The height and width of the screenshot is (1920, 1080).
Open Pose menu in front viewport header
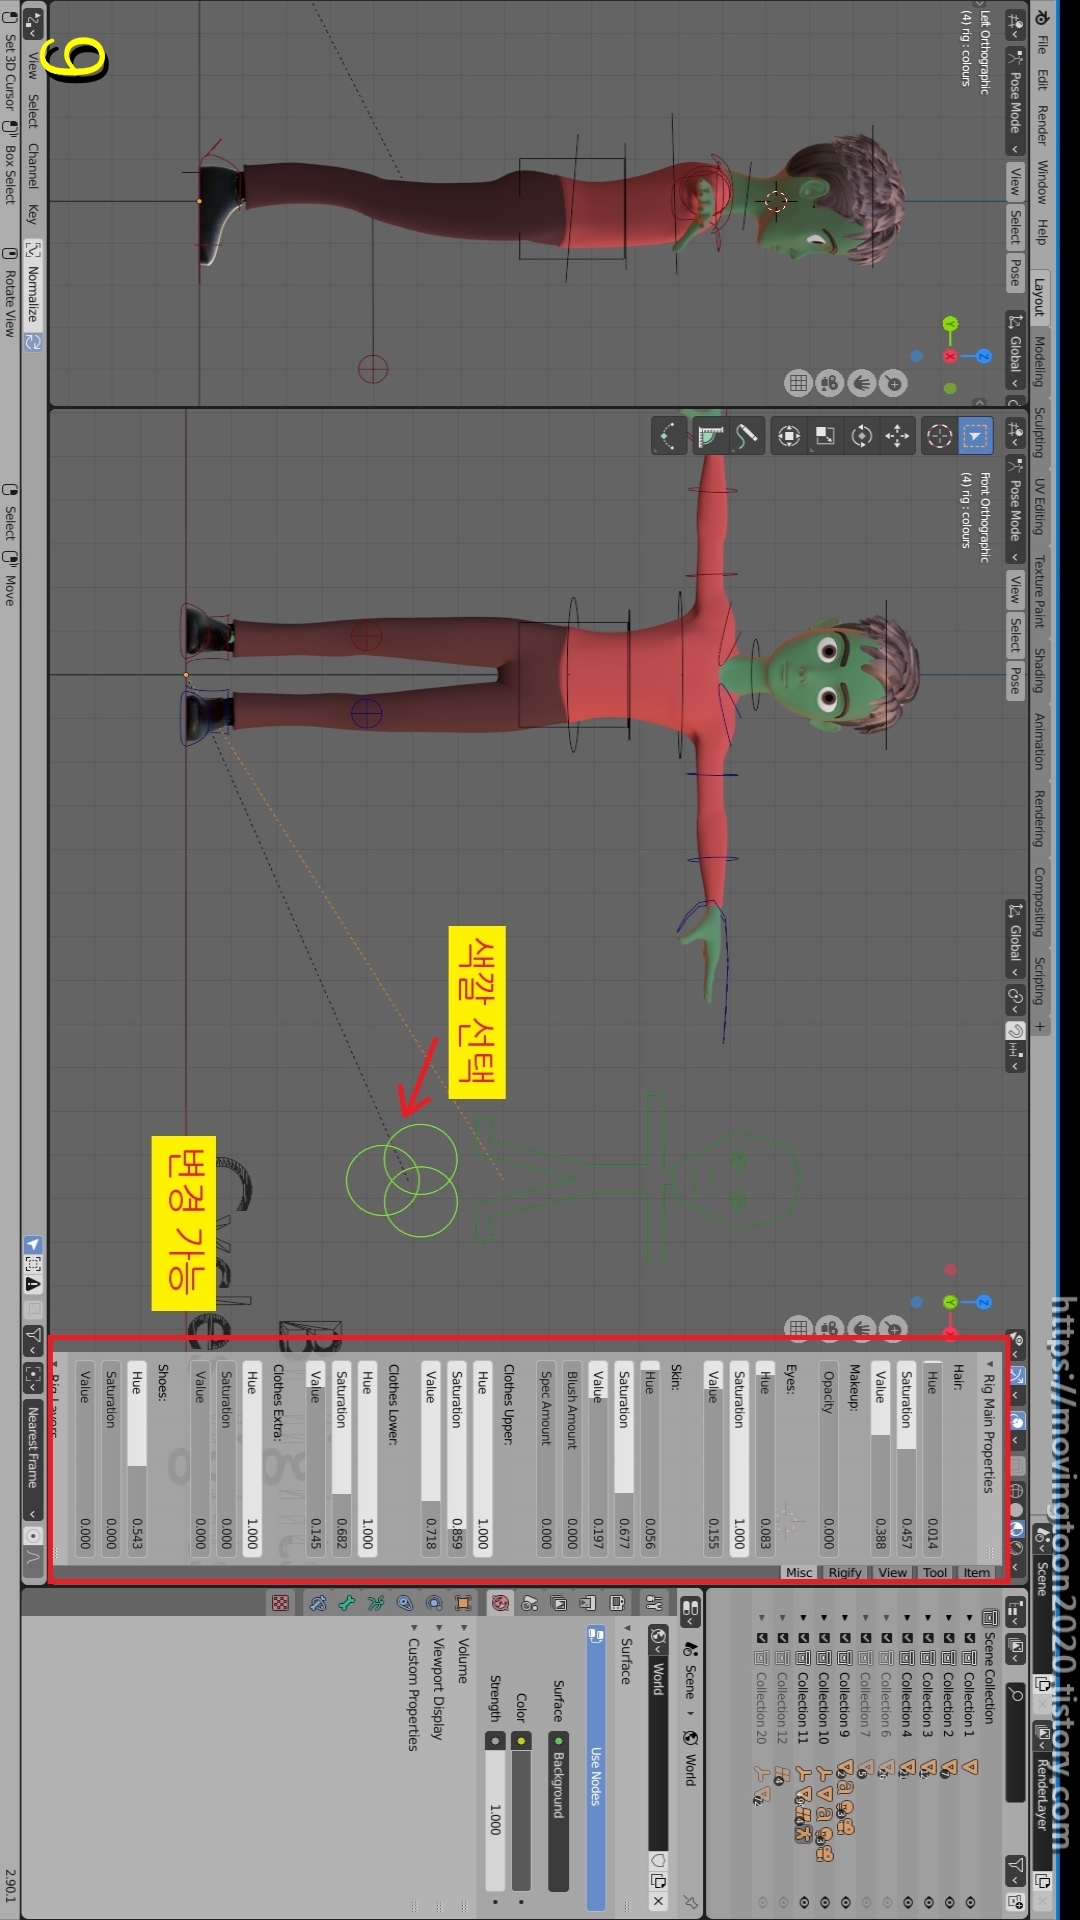click(1015, 680)
